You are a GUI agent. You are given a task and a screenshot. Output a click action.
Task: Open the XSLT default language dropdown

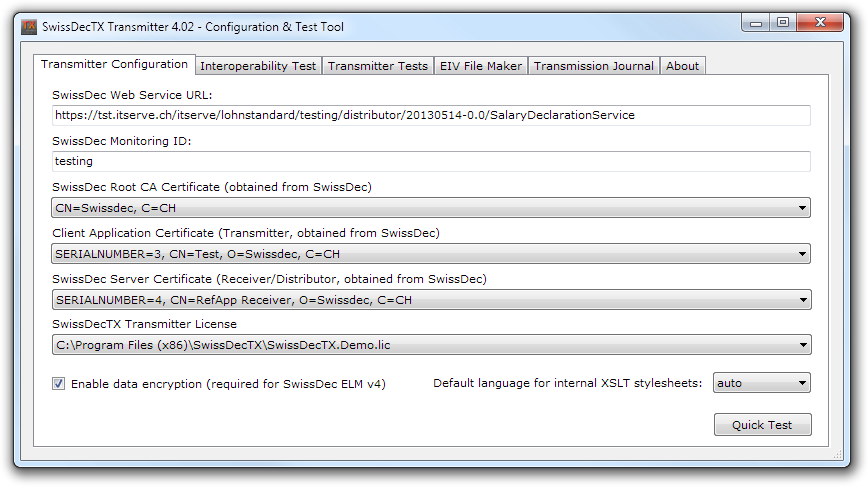pos(761,383)
